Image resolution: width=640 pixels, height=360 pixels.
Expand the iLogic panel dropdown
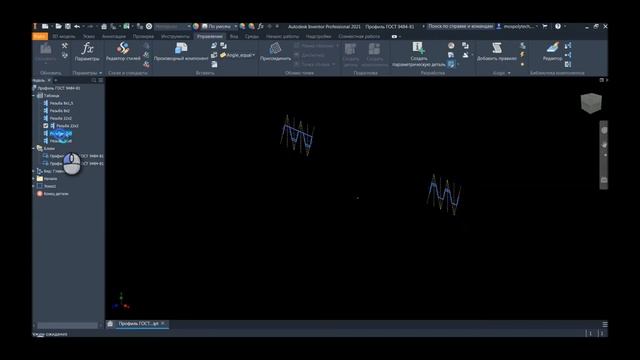509,73
